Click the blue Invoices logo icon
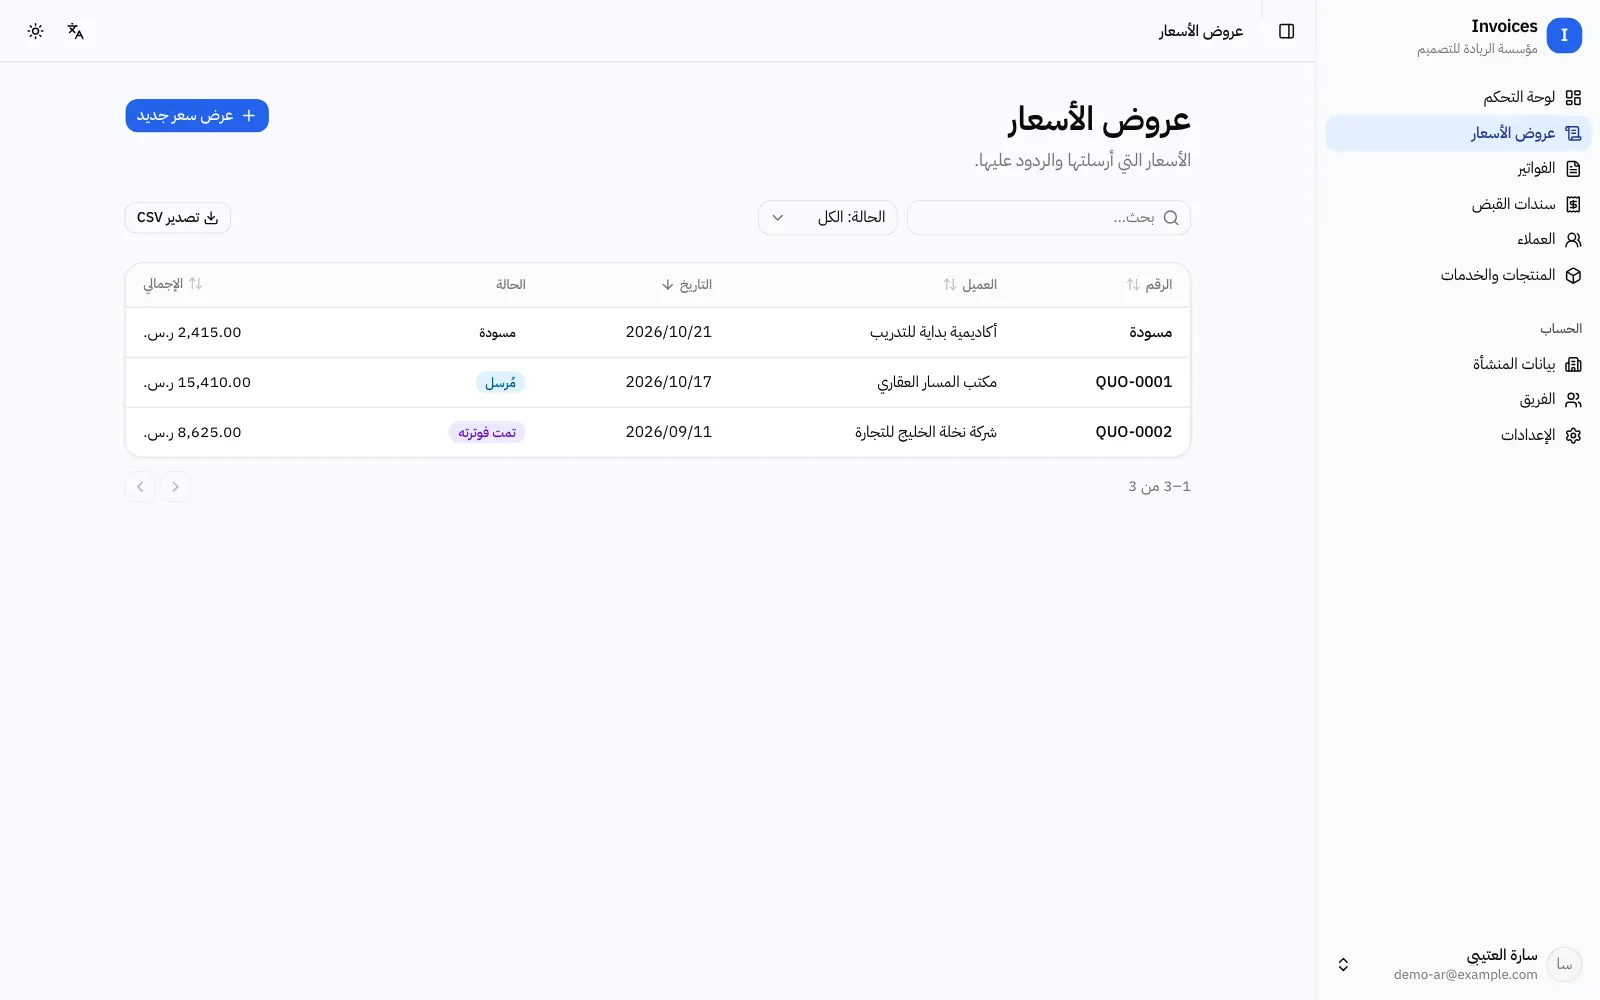The image size is (1600, 1000). click(x=1564, y=35)
